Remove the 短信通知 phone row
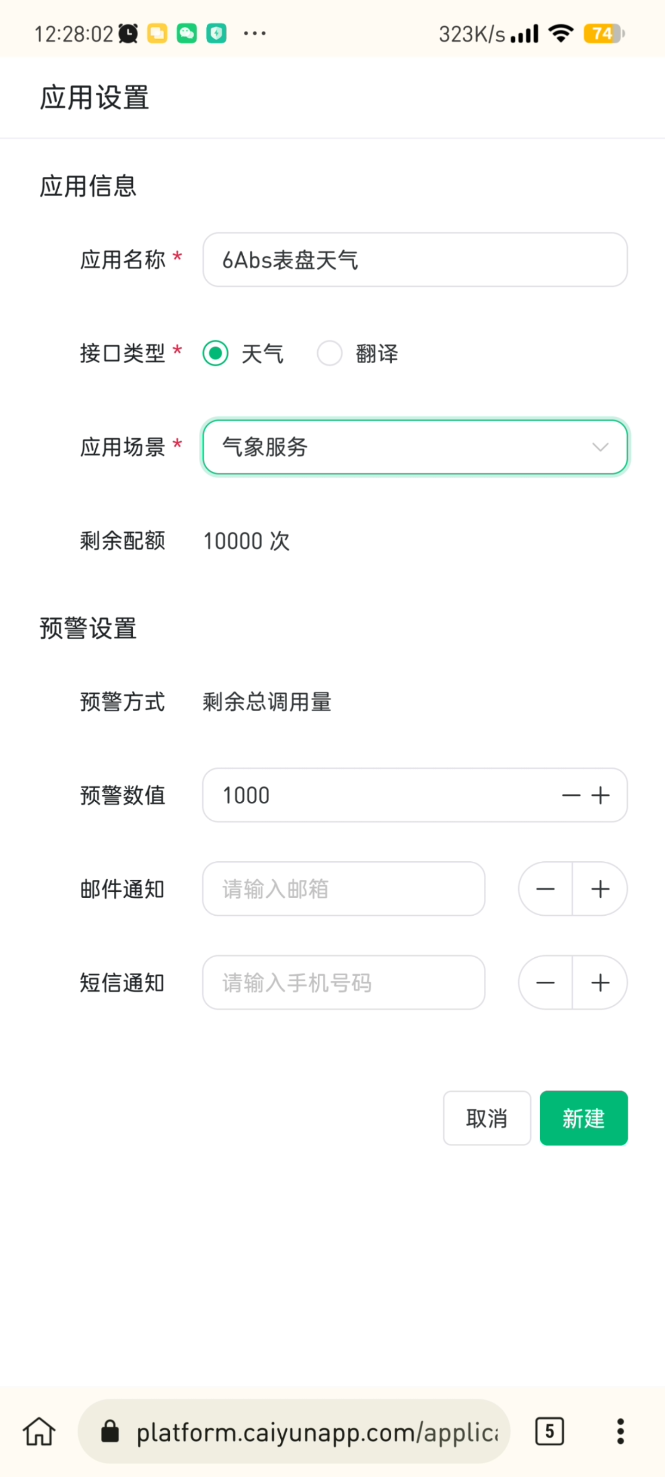Viewport: 665px width, 1477px height. point(546,983)
